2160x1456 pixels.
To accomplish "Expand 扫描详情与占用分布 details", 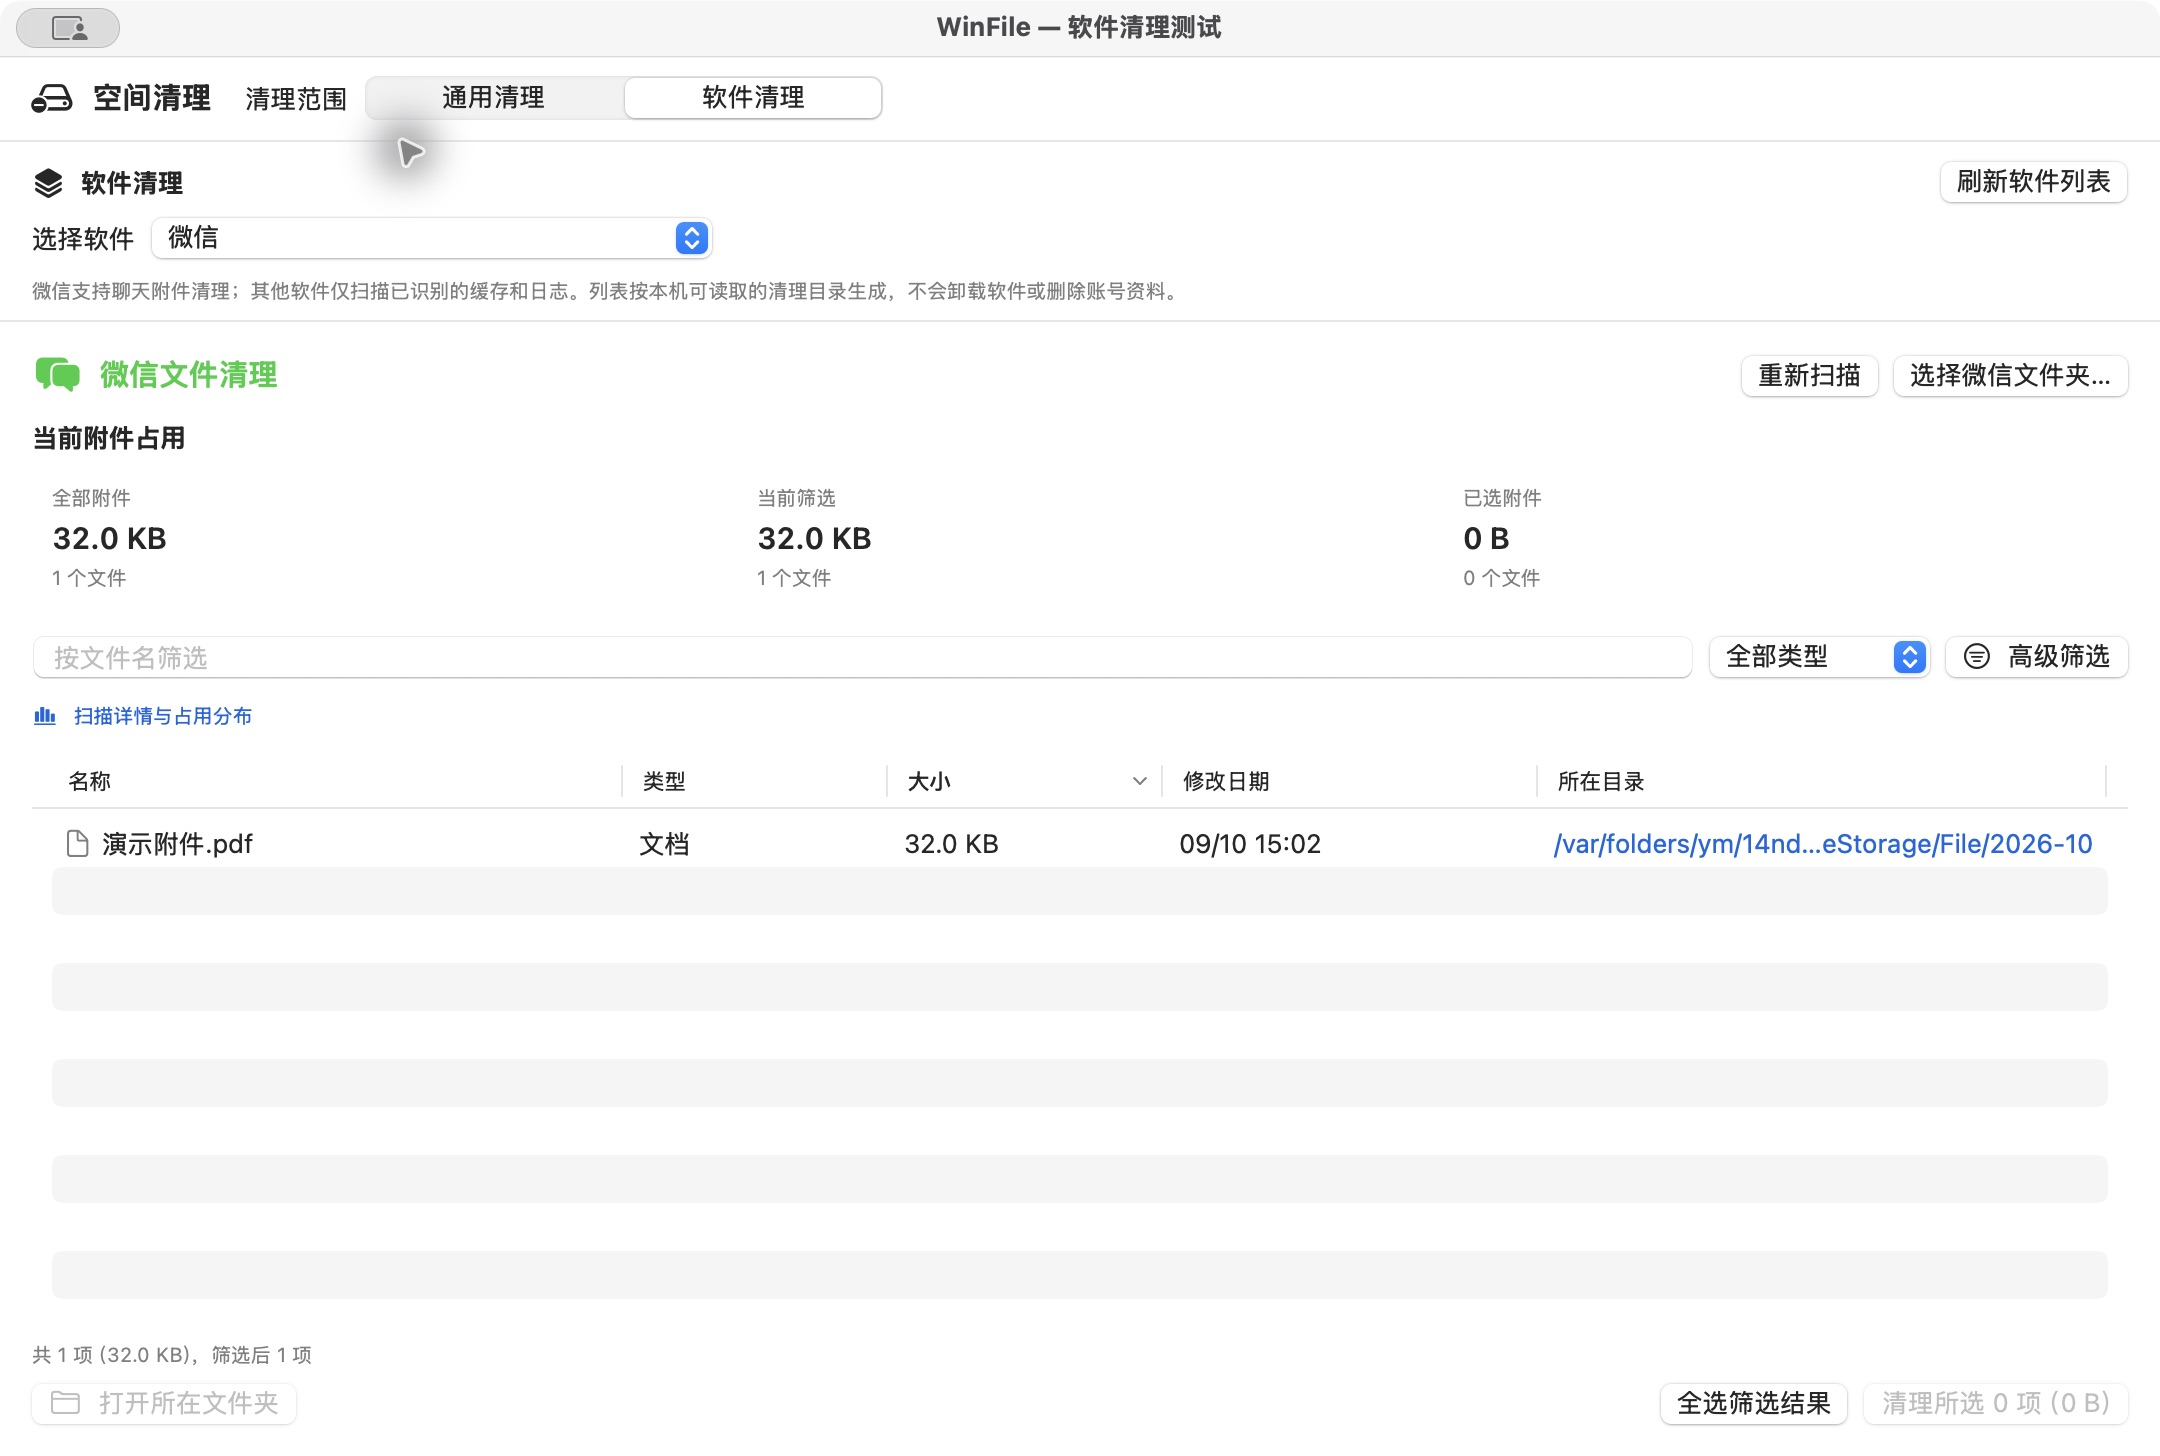I will 163,716.
